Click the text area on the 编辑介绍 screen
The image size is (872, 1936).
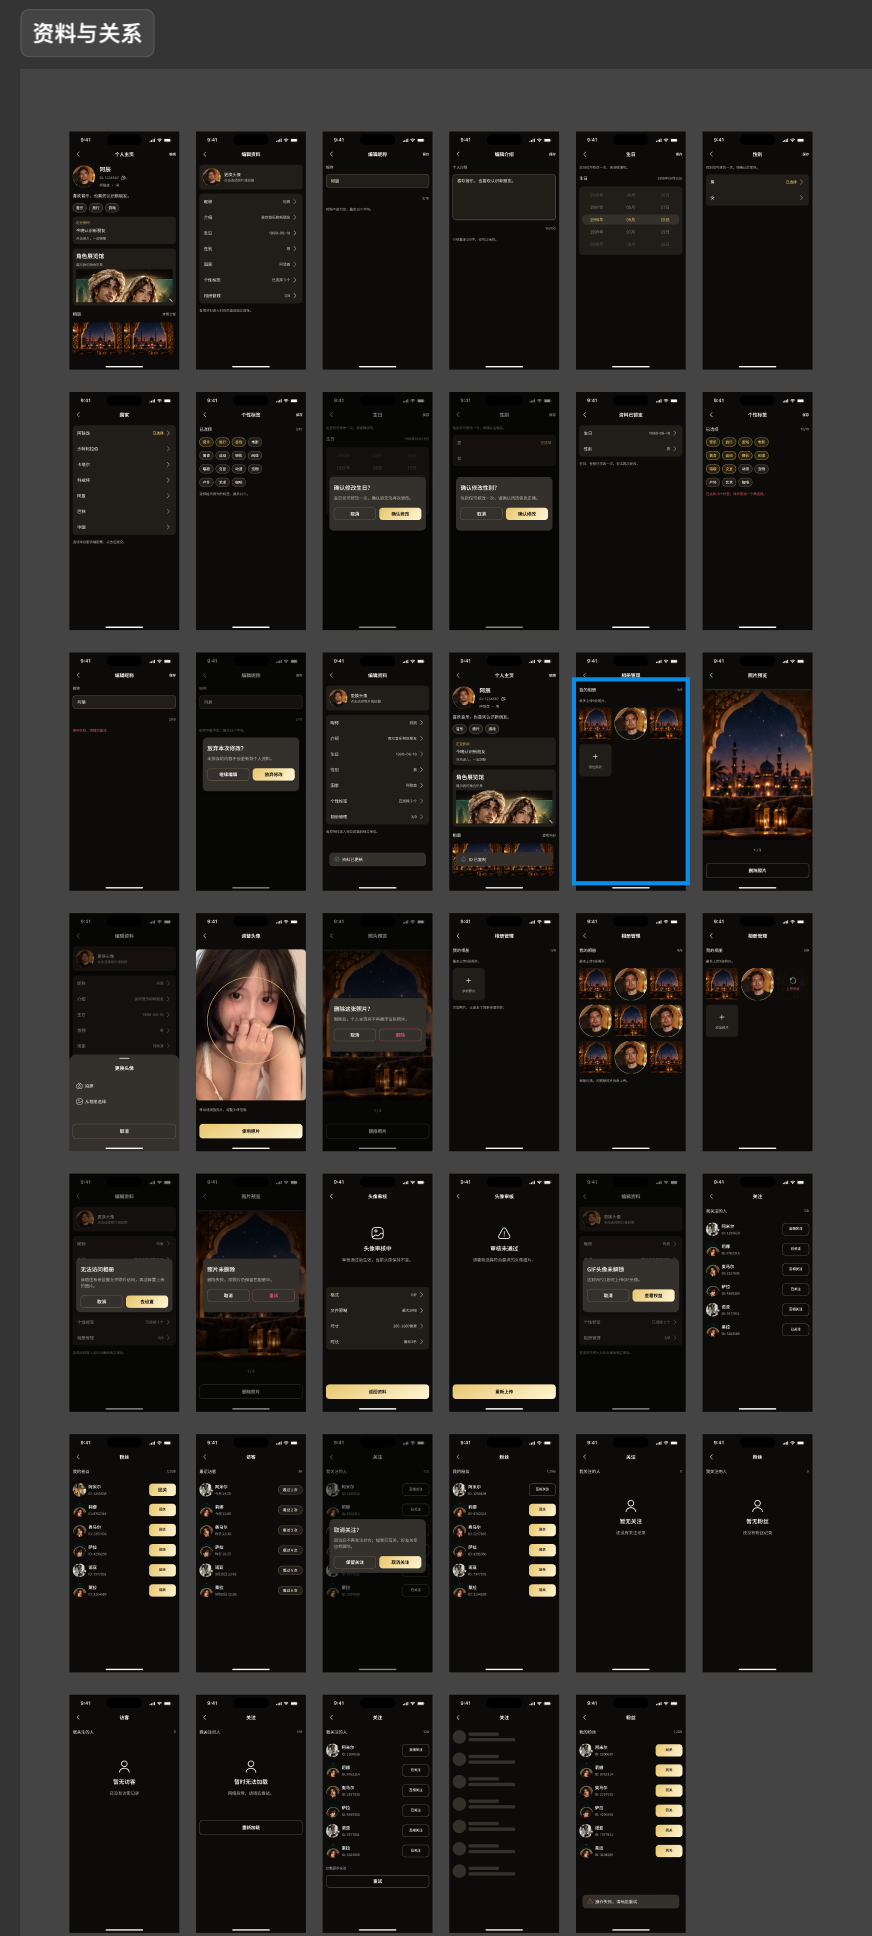[504, 197]
